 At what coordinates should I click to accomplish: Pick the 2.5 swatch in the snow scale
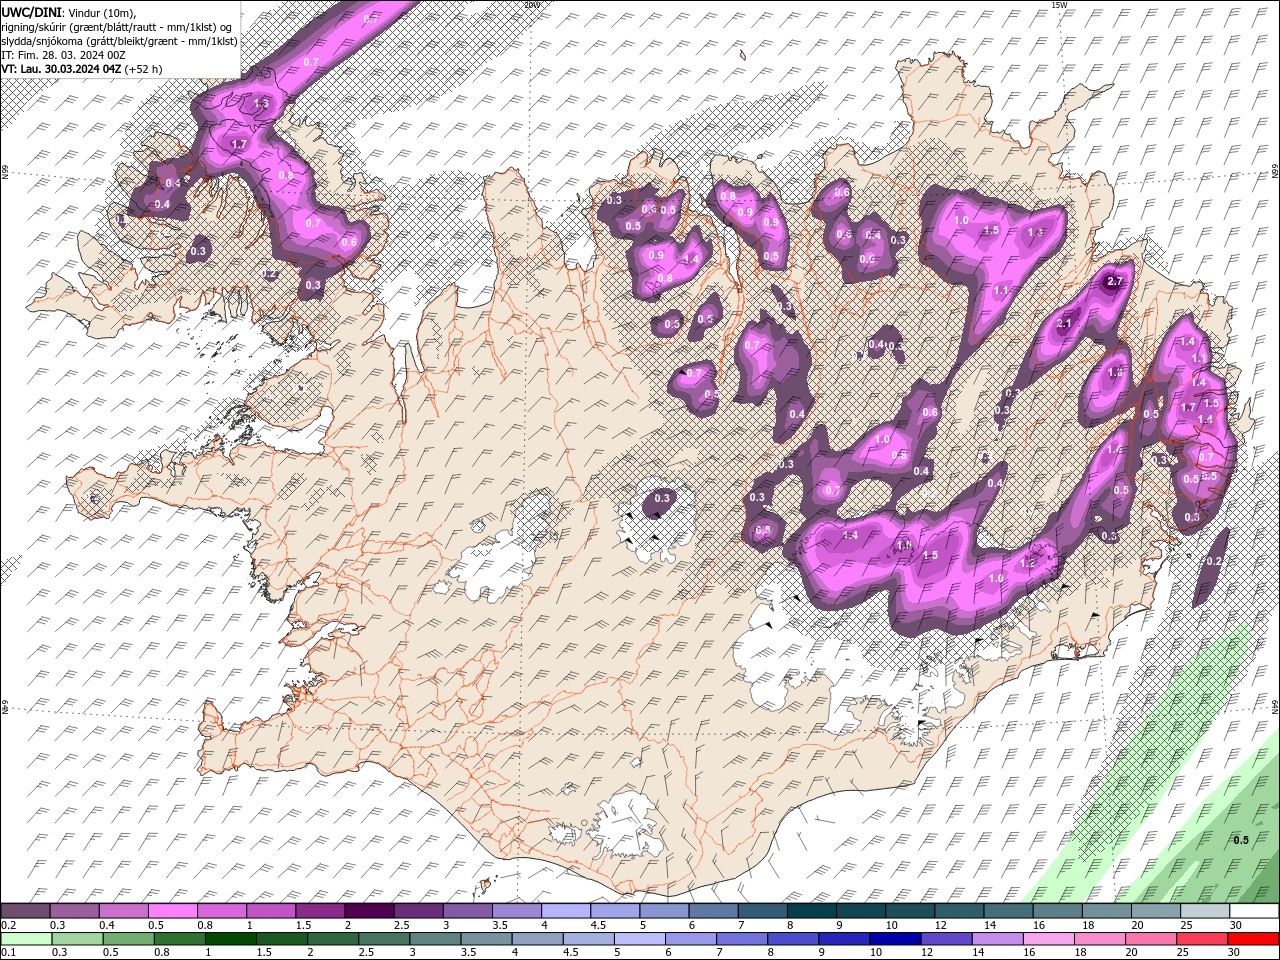[x=418, y=911]
